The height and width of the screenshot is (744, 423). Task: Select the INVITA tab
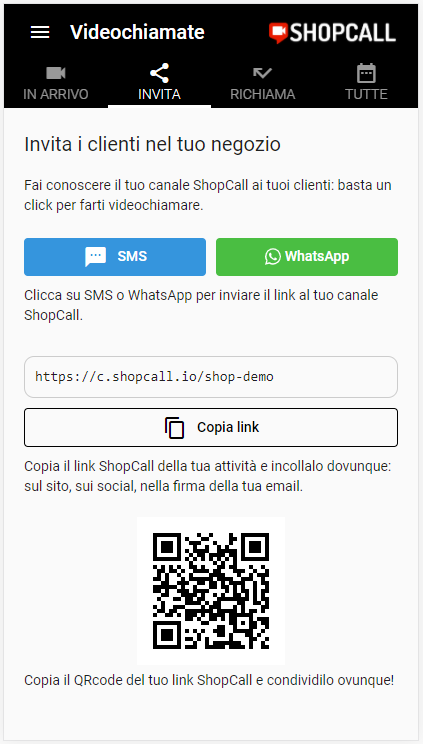[x=160, y=84]
